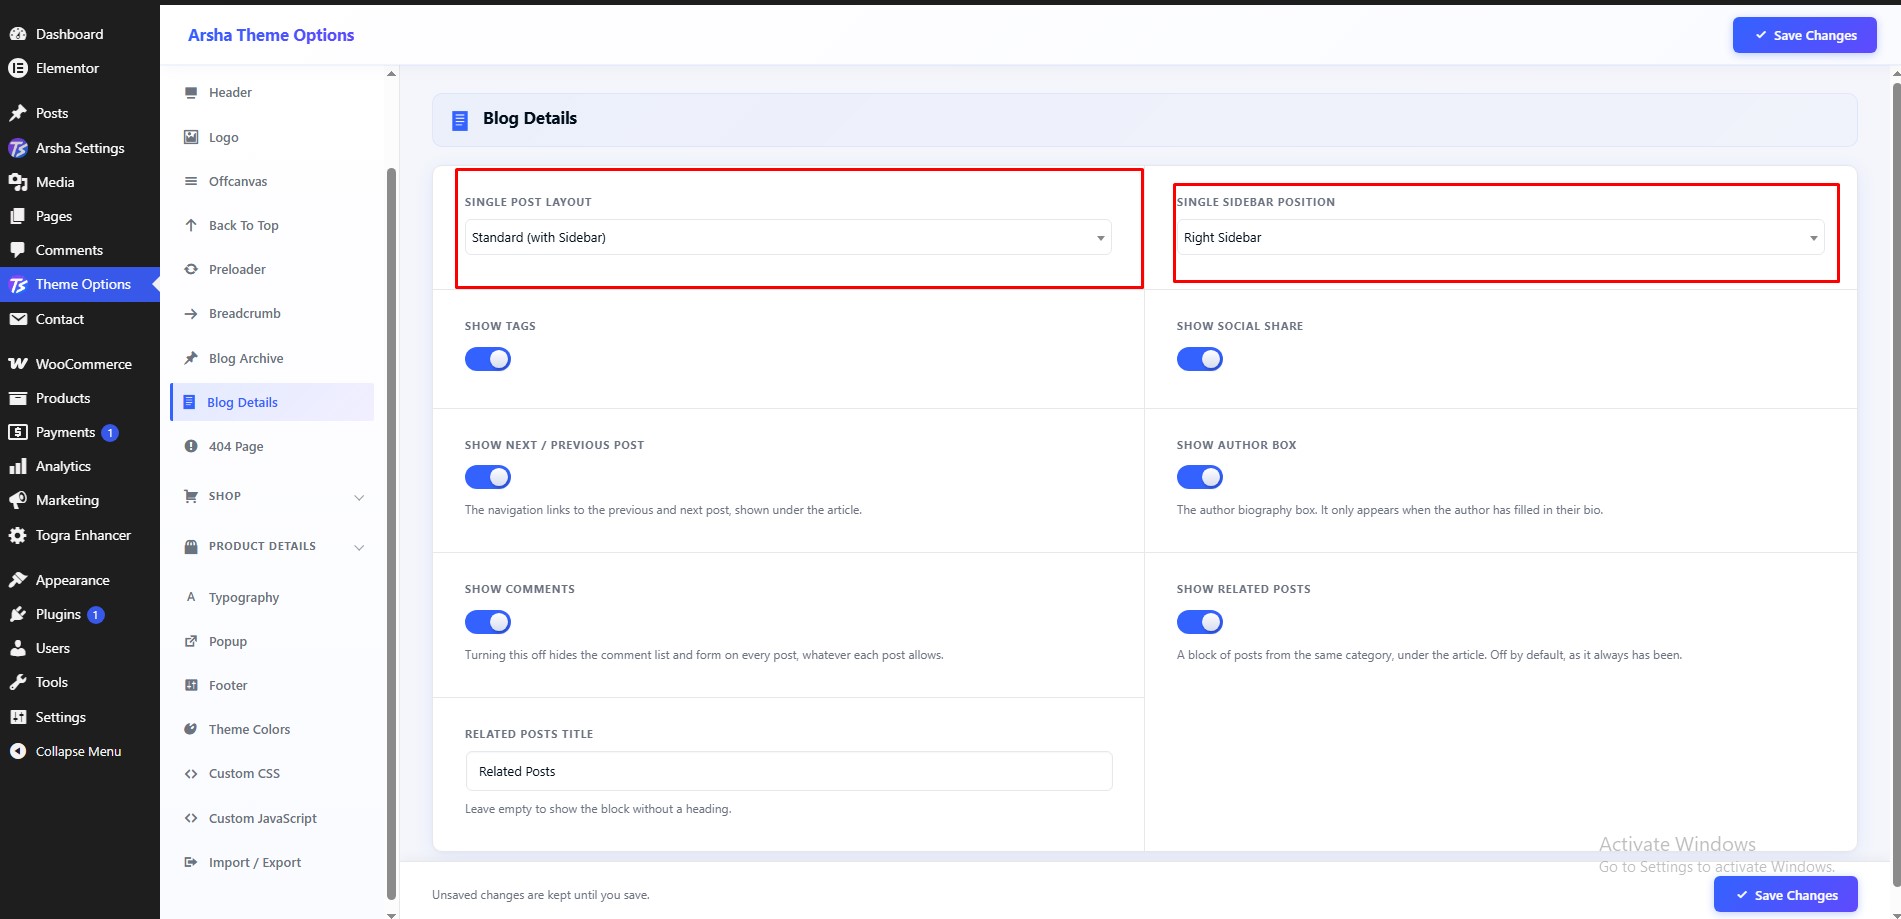The width and height of the screenshot is (1901, 919).
Task: Click the Comments speech bubble icon
Action: click(18, 250)
